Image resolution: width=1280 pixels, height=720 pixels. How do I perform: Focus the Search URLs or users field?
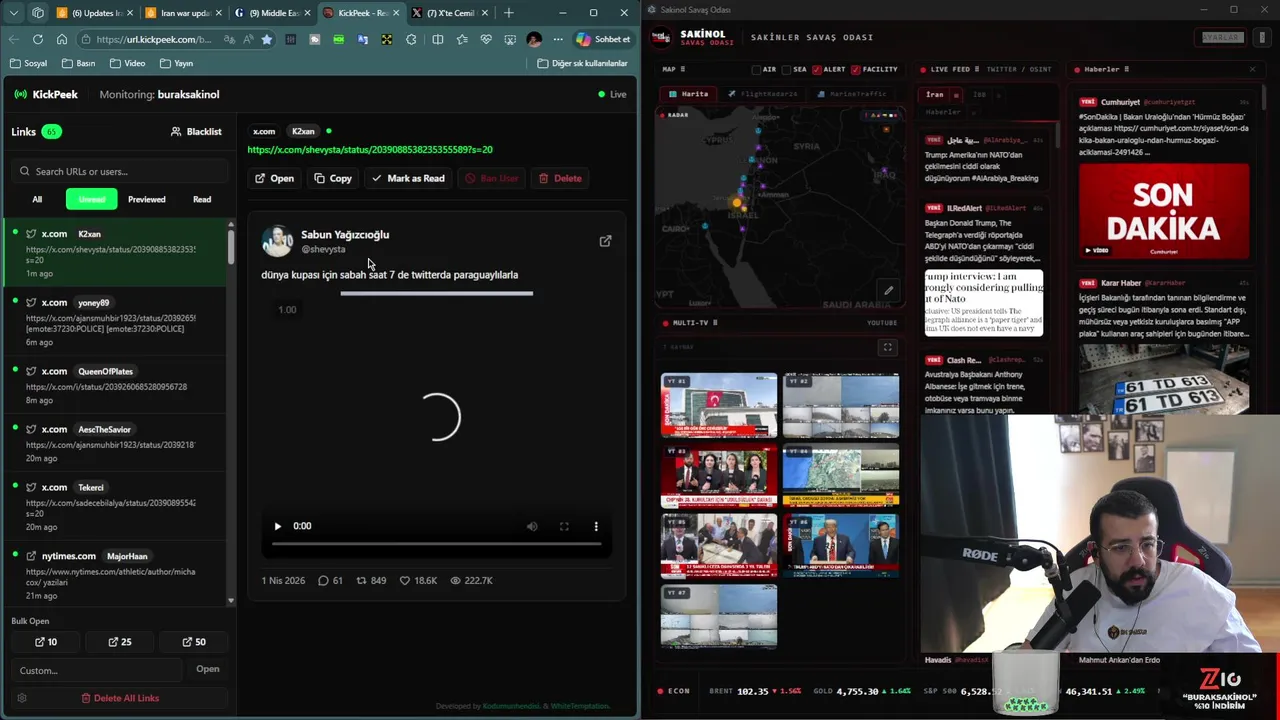tap(118, 171)
